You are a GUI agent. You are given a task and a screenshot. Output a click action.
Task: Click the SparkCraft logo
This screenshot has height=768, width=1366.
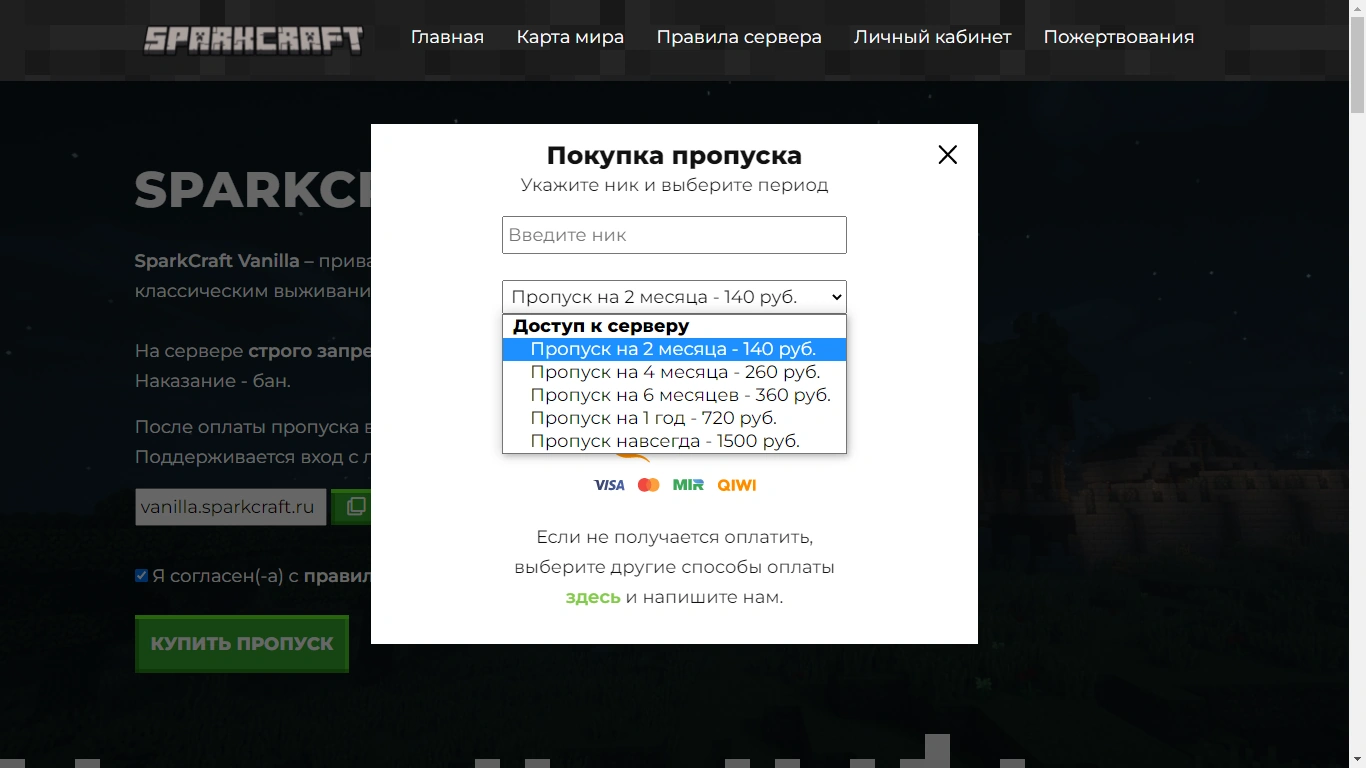253,39
